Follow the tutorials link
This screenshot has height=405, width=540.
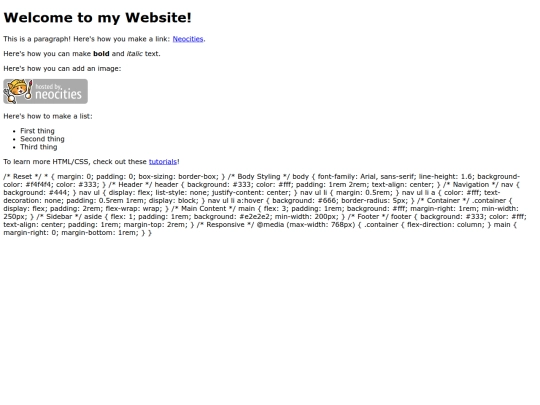[x=163, y=162]
